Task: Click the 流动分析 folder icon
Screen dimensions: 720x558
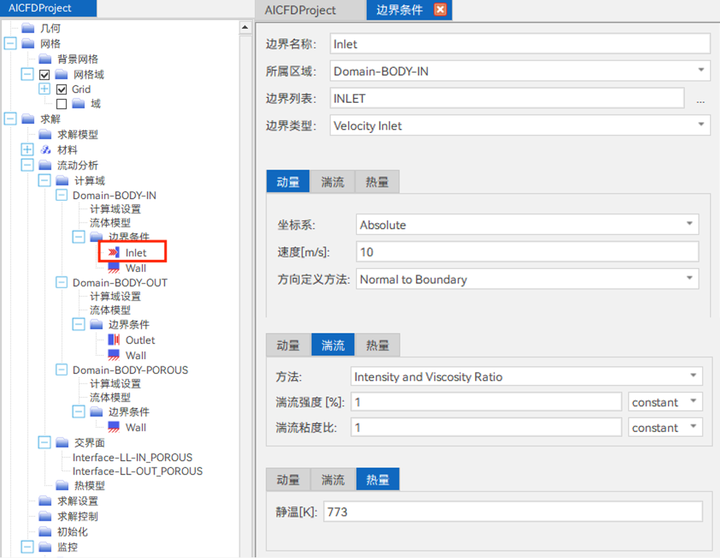Action: (x=45, y=165)
